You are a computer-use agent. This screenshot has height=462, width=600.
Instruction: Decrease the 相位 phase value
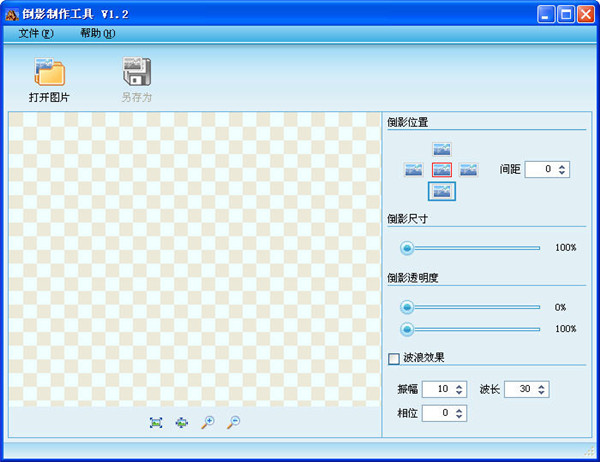coord(459,416)
